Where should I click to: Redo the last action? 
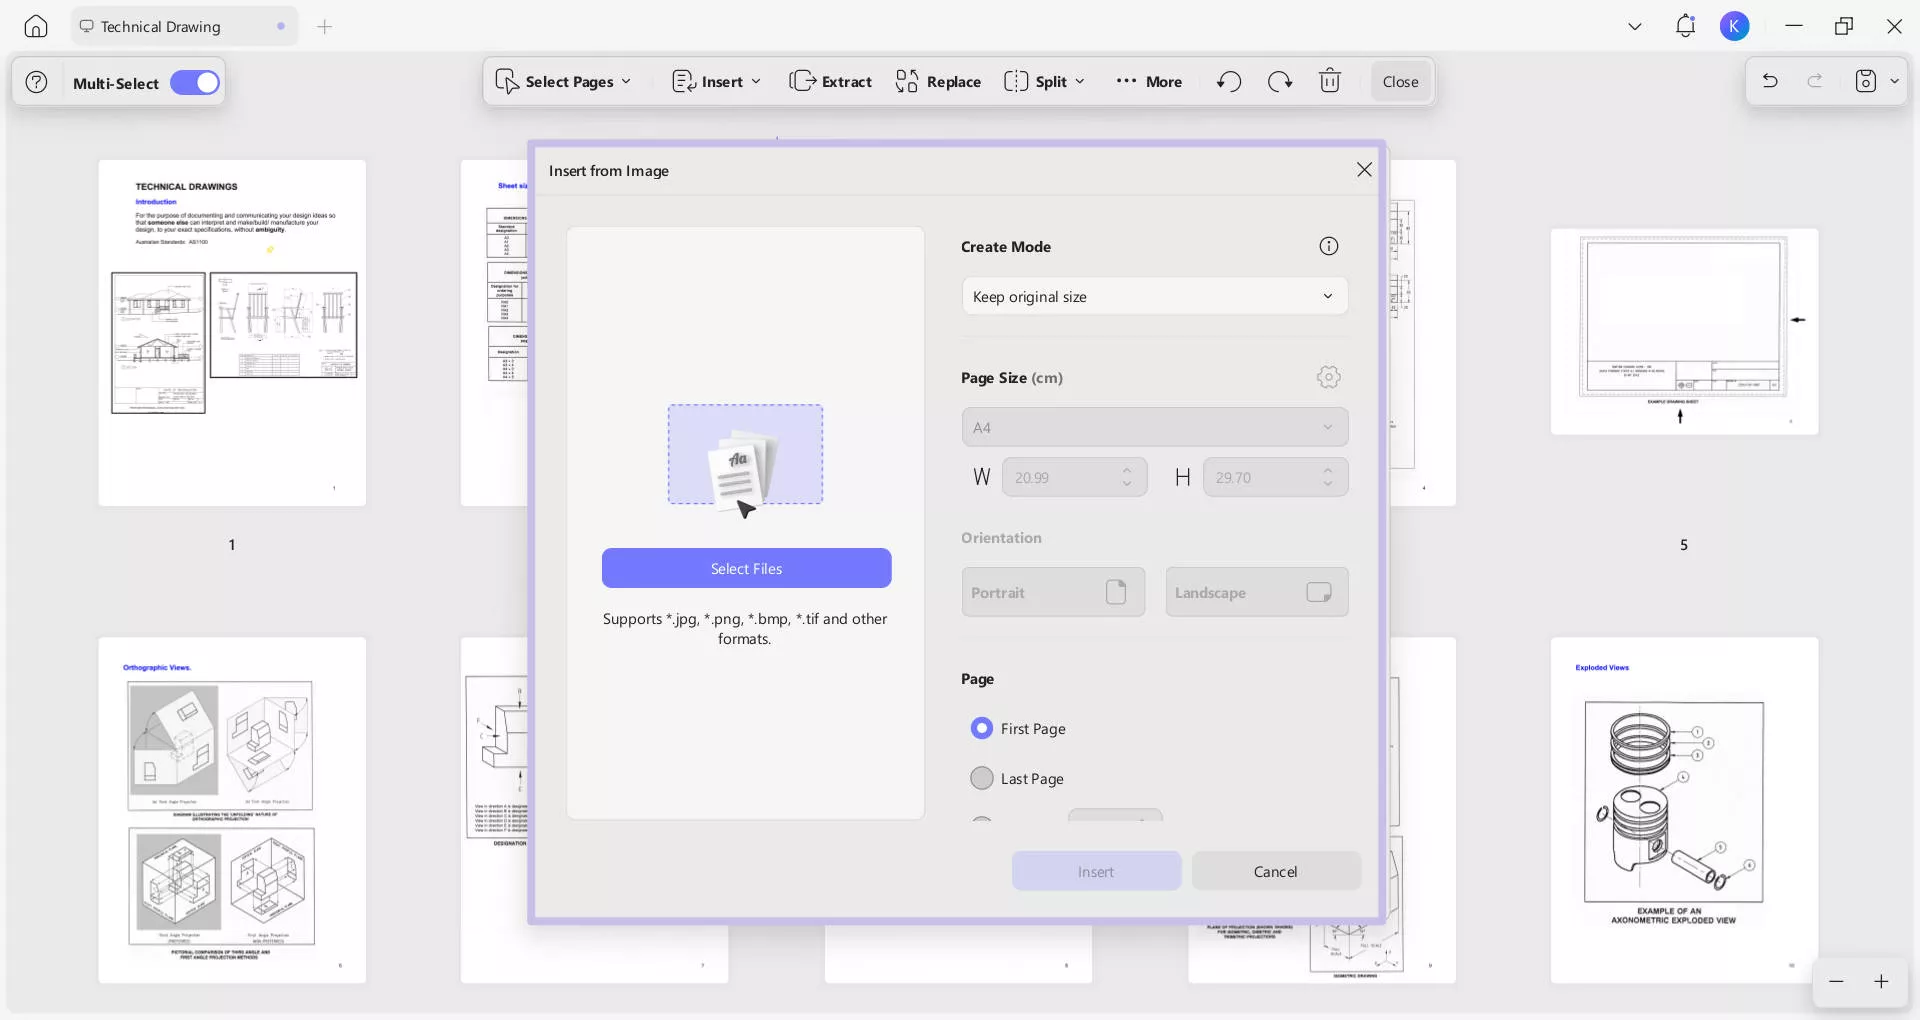click(x=1815, y=81)
